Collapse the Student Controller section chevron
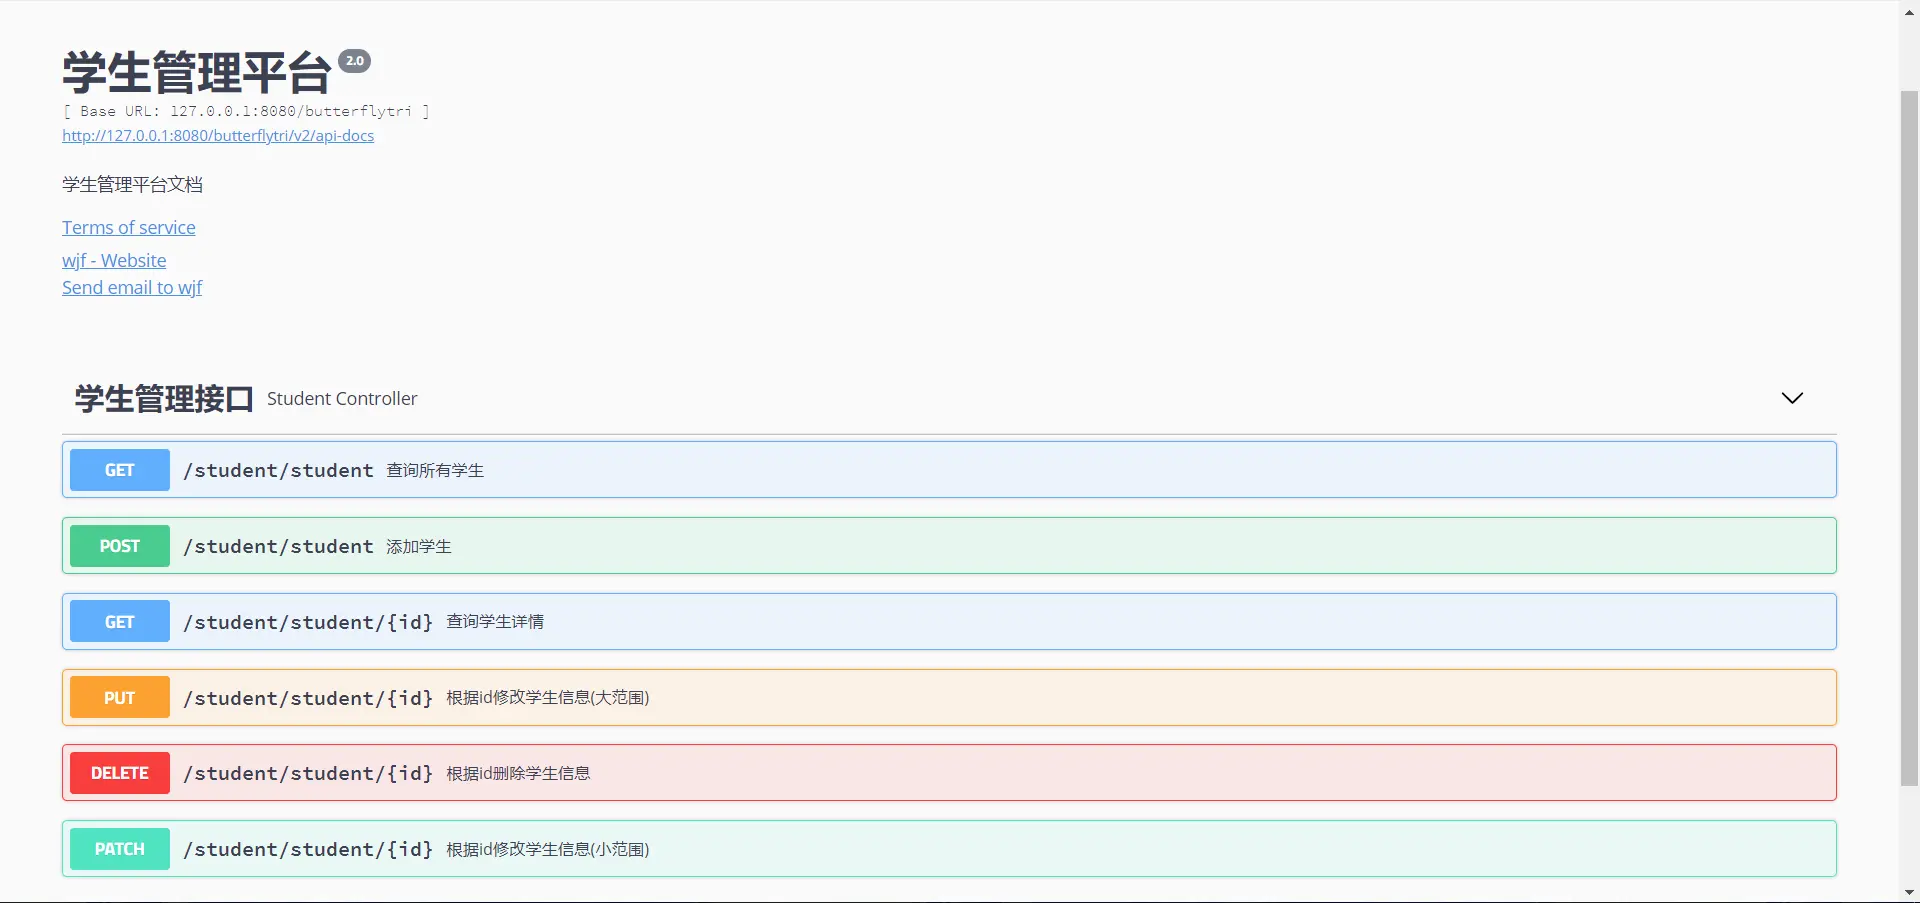This screenshot has width=1920, height=903. tap(1792, 398)
